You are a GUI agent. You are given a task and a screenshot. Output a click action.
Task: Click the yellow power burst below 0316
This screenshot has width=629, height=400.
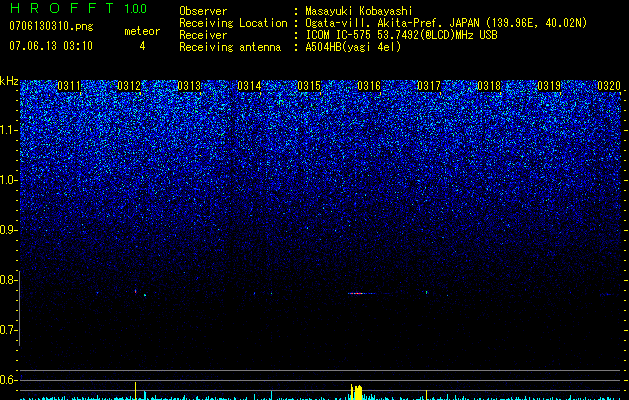pos(357,392)
